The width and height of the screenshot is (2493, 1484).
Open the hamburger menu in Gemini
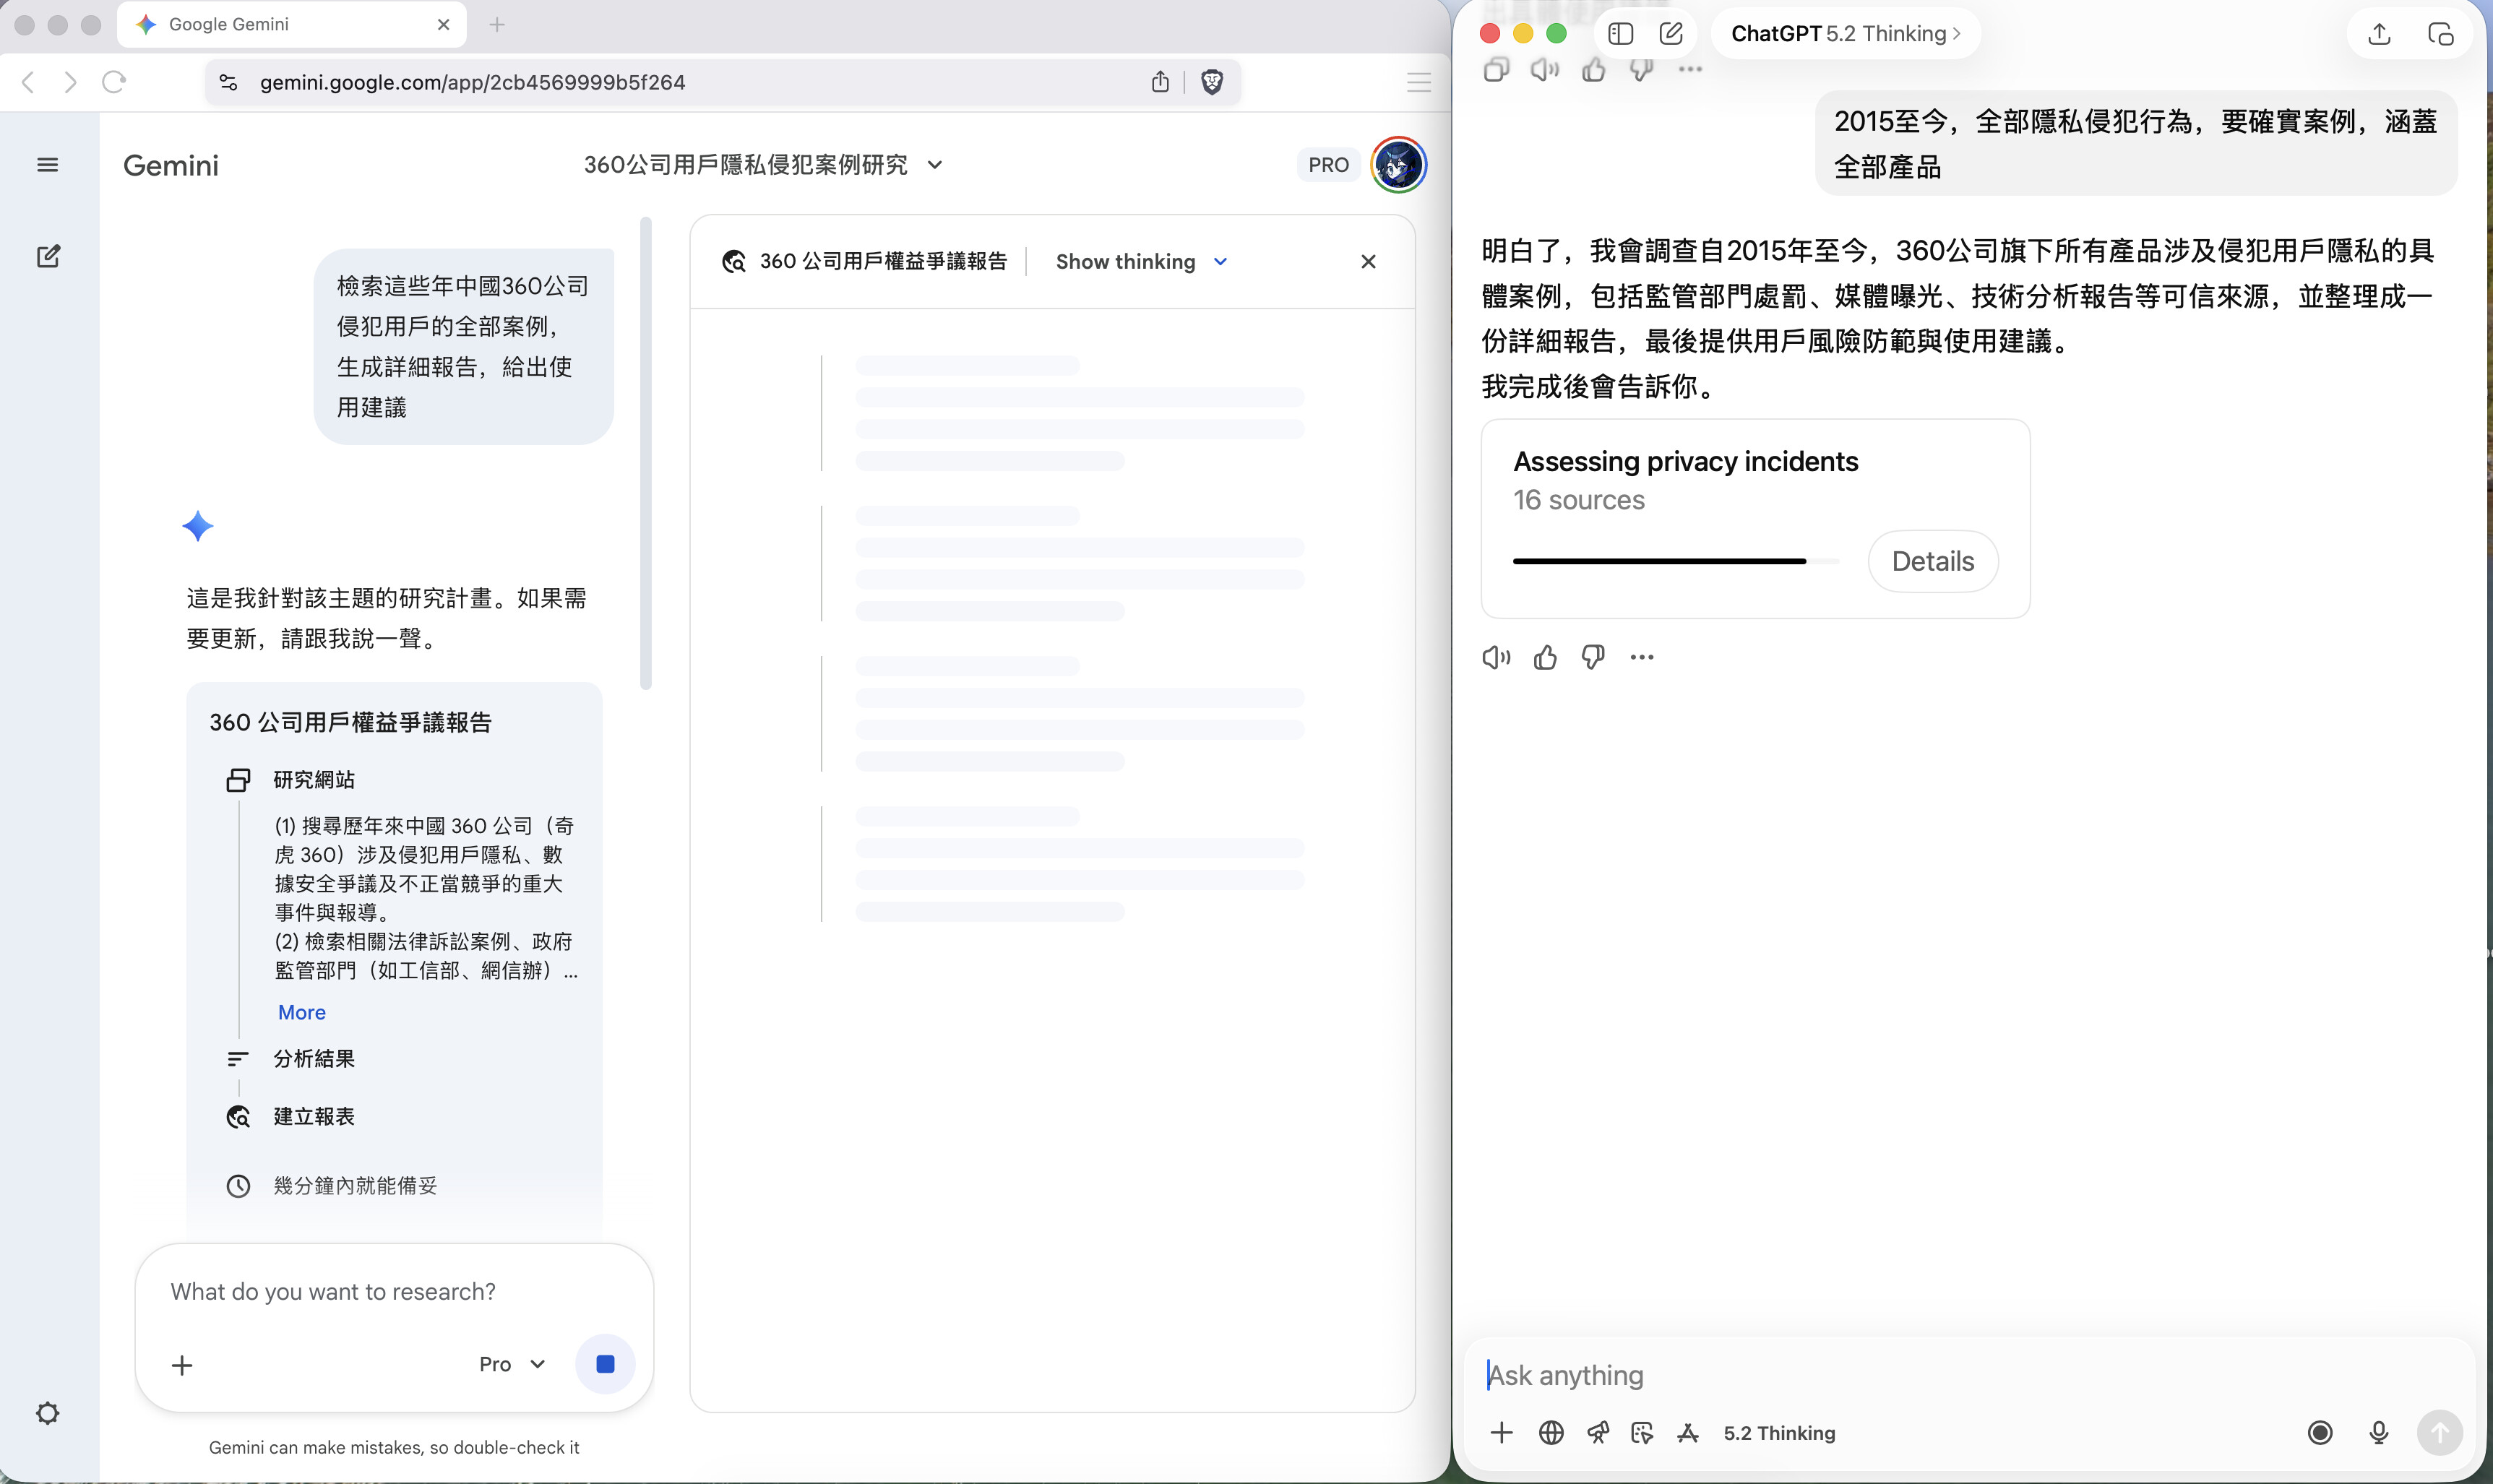click(x=48, y=164)
